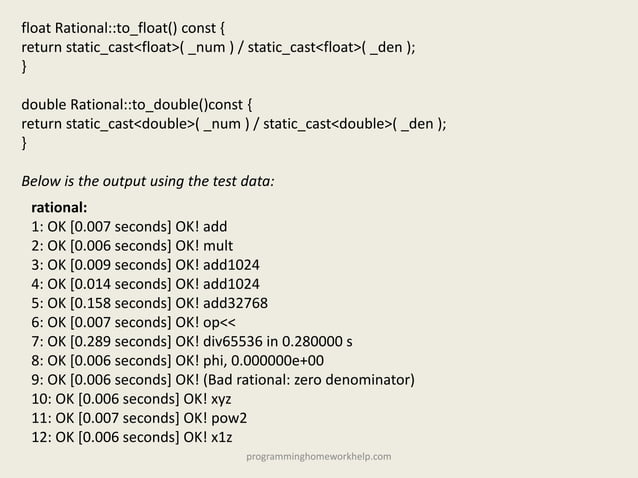Select test result line 1 add
The height and width of the screenshot is (478, 638).
pos(129,227)
